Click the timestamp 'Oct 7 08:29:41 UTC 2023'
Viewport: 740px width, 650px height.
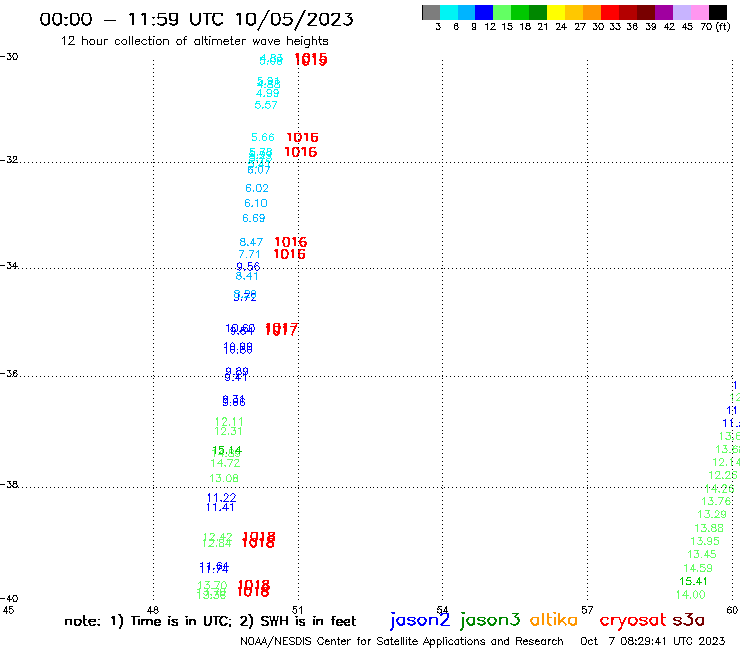coord(653,642)
